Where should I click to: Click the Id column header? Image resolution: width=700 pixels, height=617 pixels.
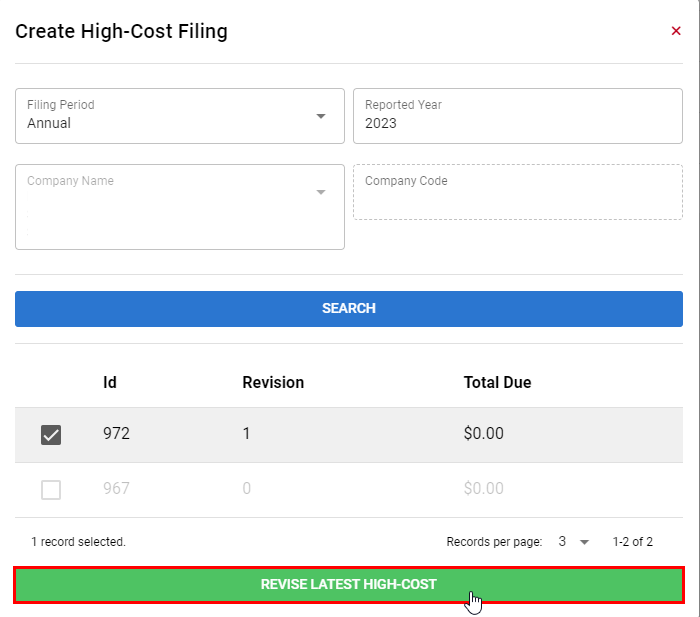tap(110, 383)
